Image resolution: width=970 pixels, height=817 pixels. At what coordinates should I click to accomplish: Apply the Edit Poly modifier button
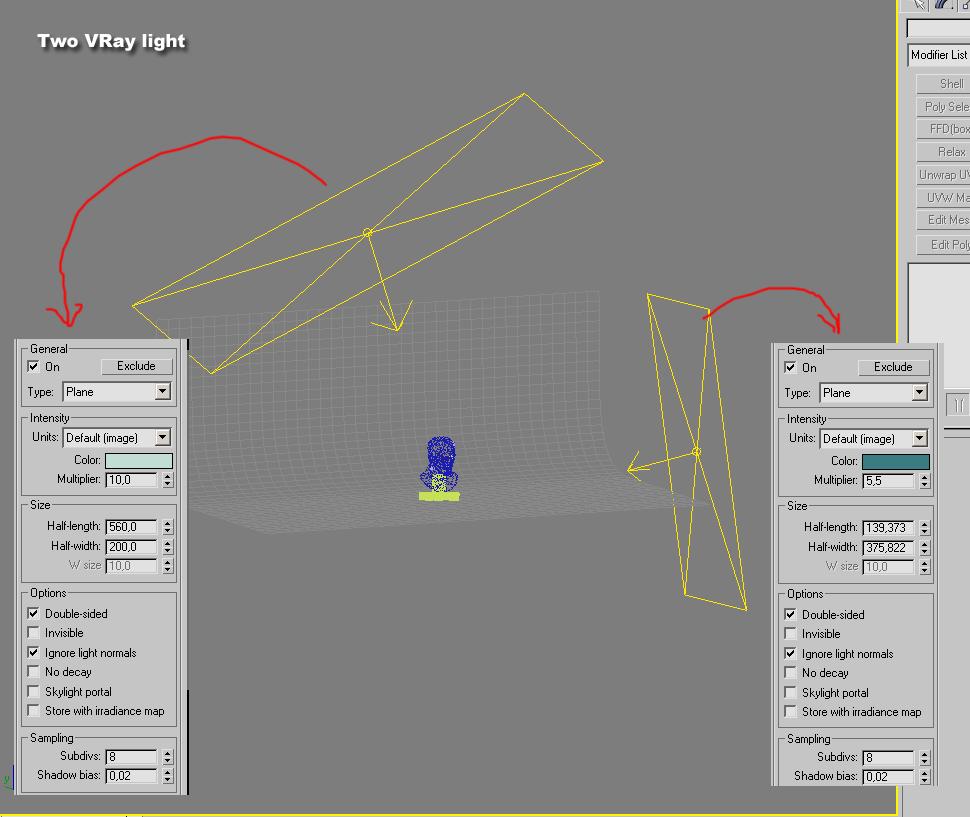[943, 245]
